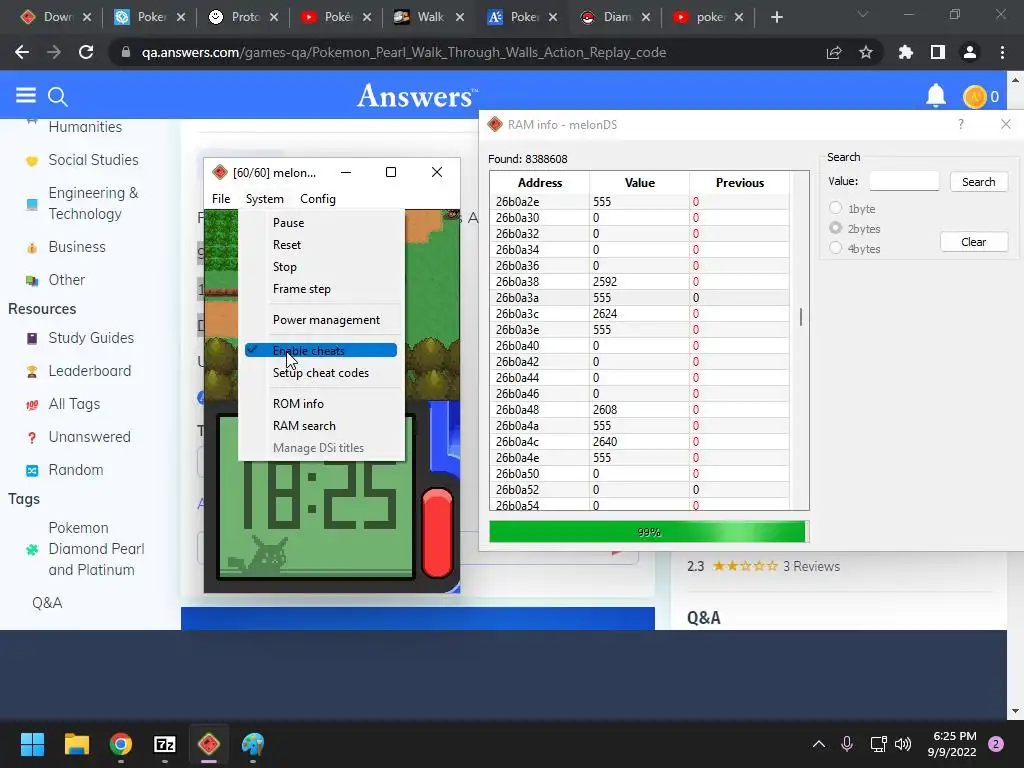Show hidden system tray icons
Image resolution: width=1024 pixels, height=768 pixels.
click(x=818, y=744)
